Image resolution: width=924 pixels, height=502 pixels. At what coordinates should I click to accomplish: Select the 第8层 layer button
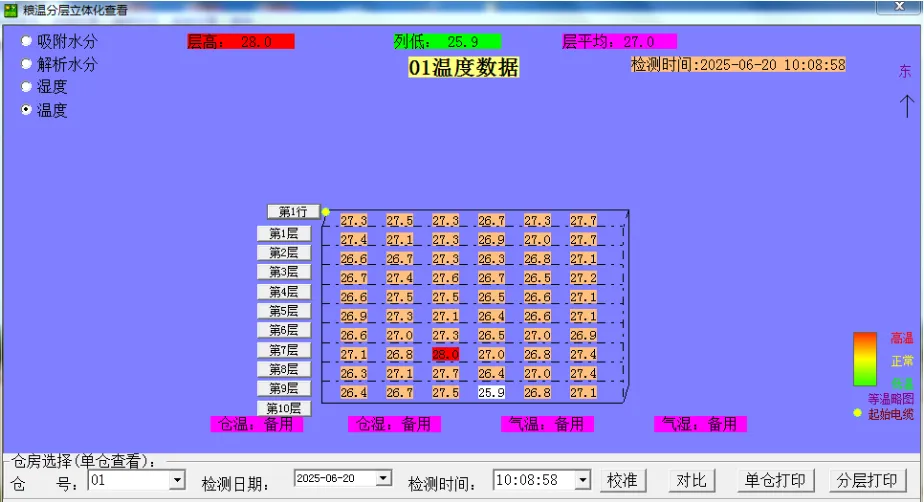point(284,369)
